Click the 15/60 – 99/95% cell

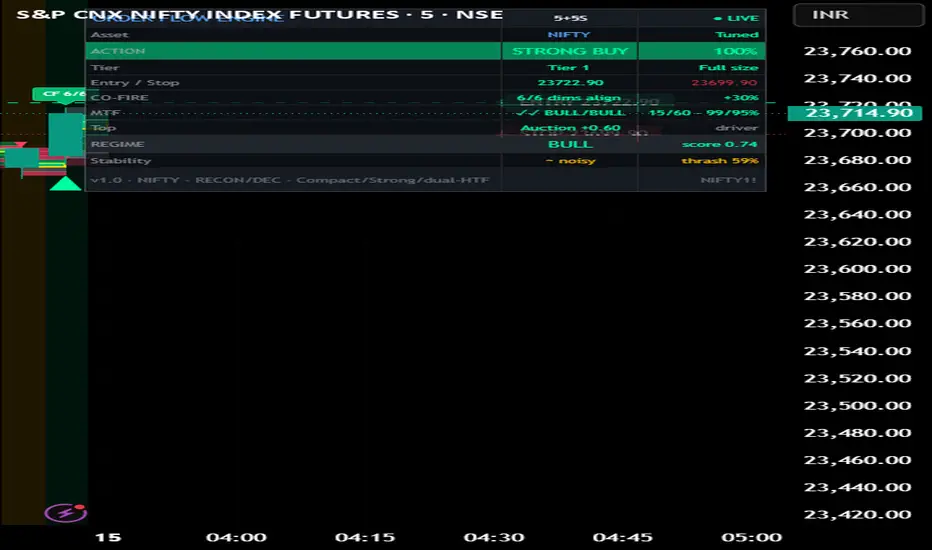pyautogui.click(x=704, y=113)
